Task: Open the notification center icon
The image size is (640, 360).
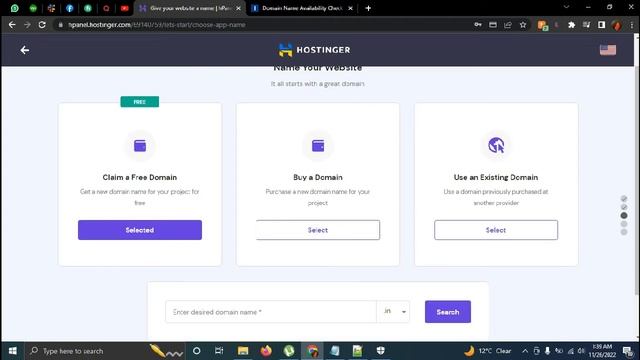Action: (x=627, y=351)
